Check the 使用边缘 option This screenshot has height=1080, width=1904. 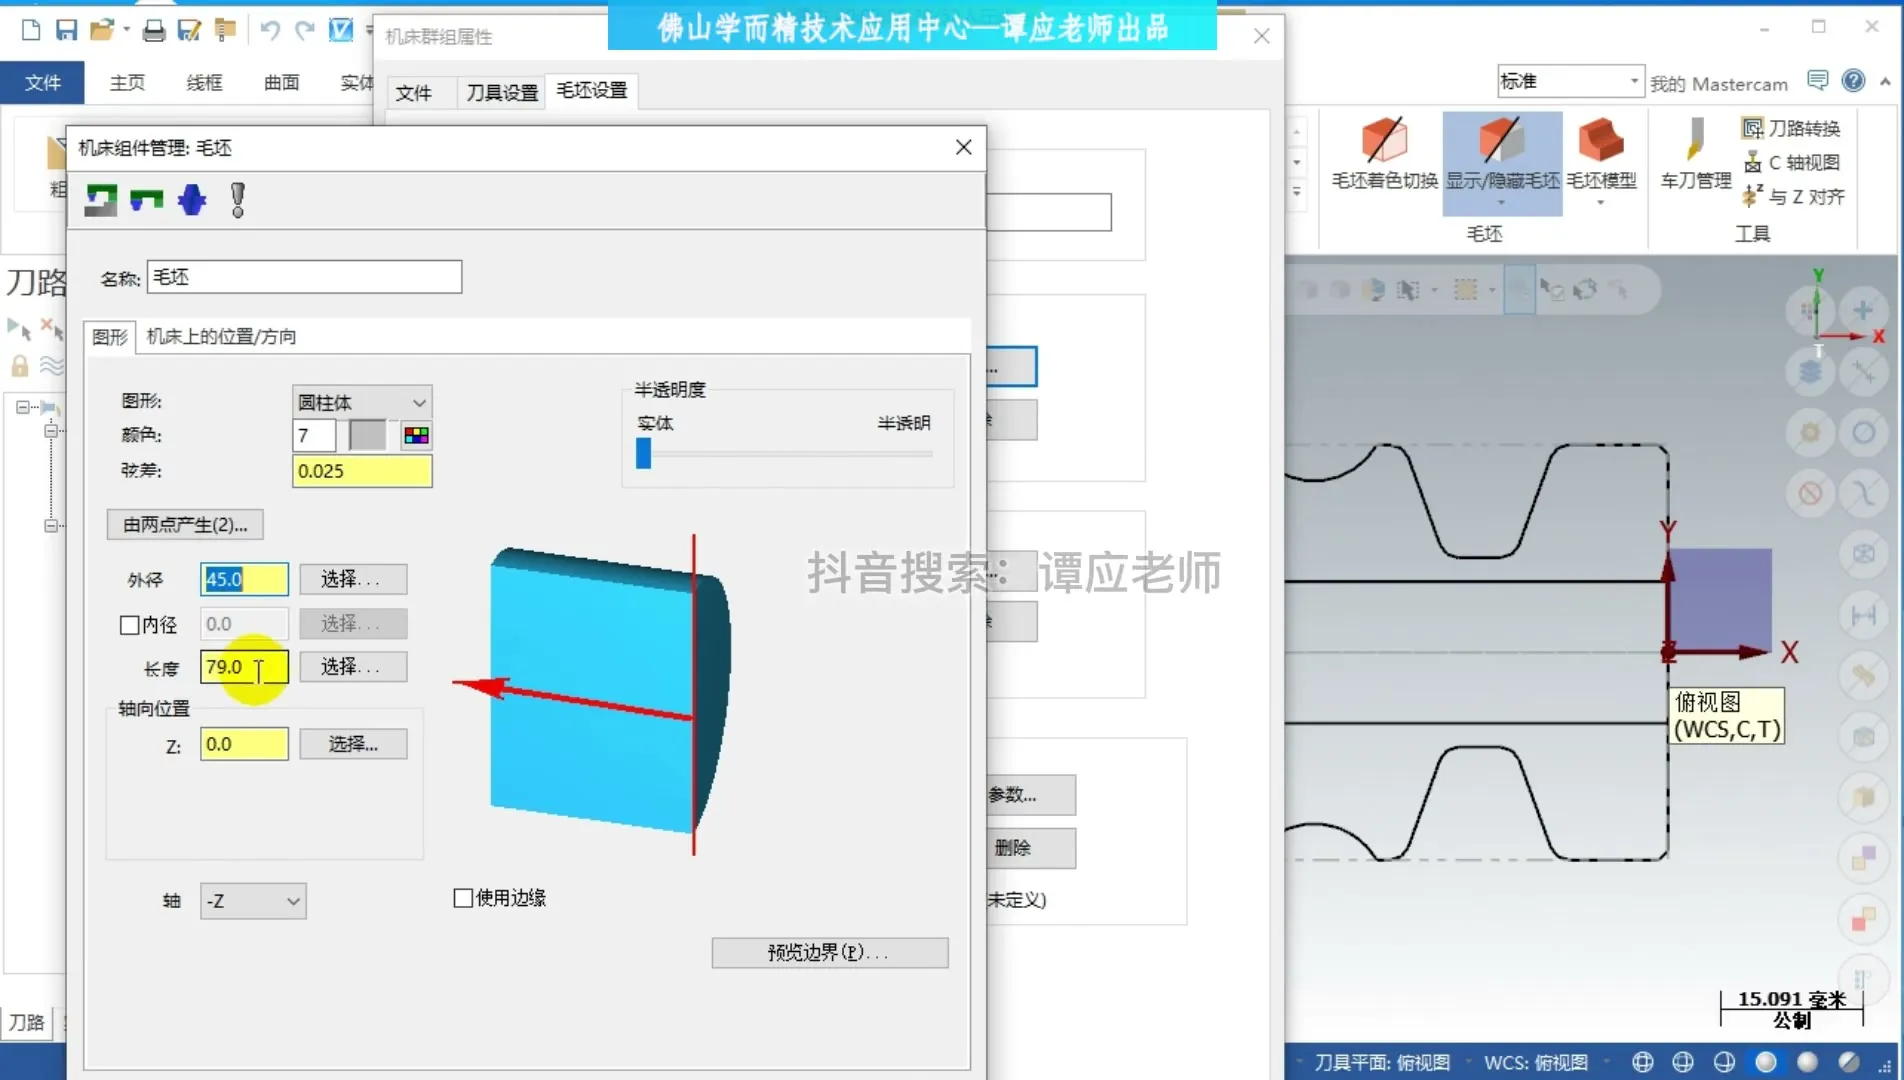coord(462,897)
